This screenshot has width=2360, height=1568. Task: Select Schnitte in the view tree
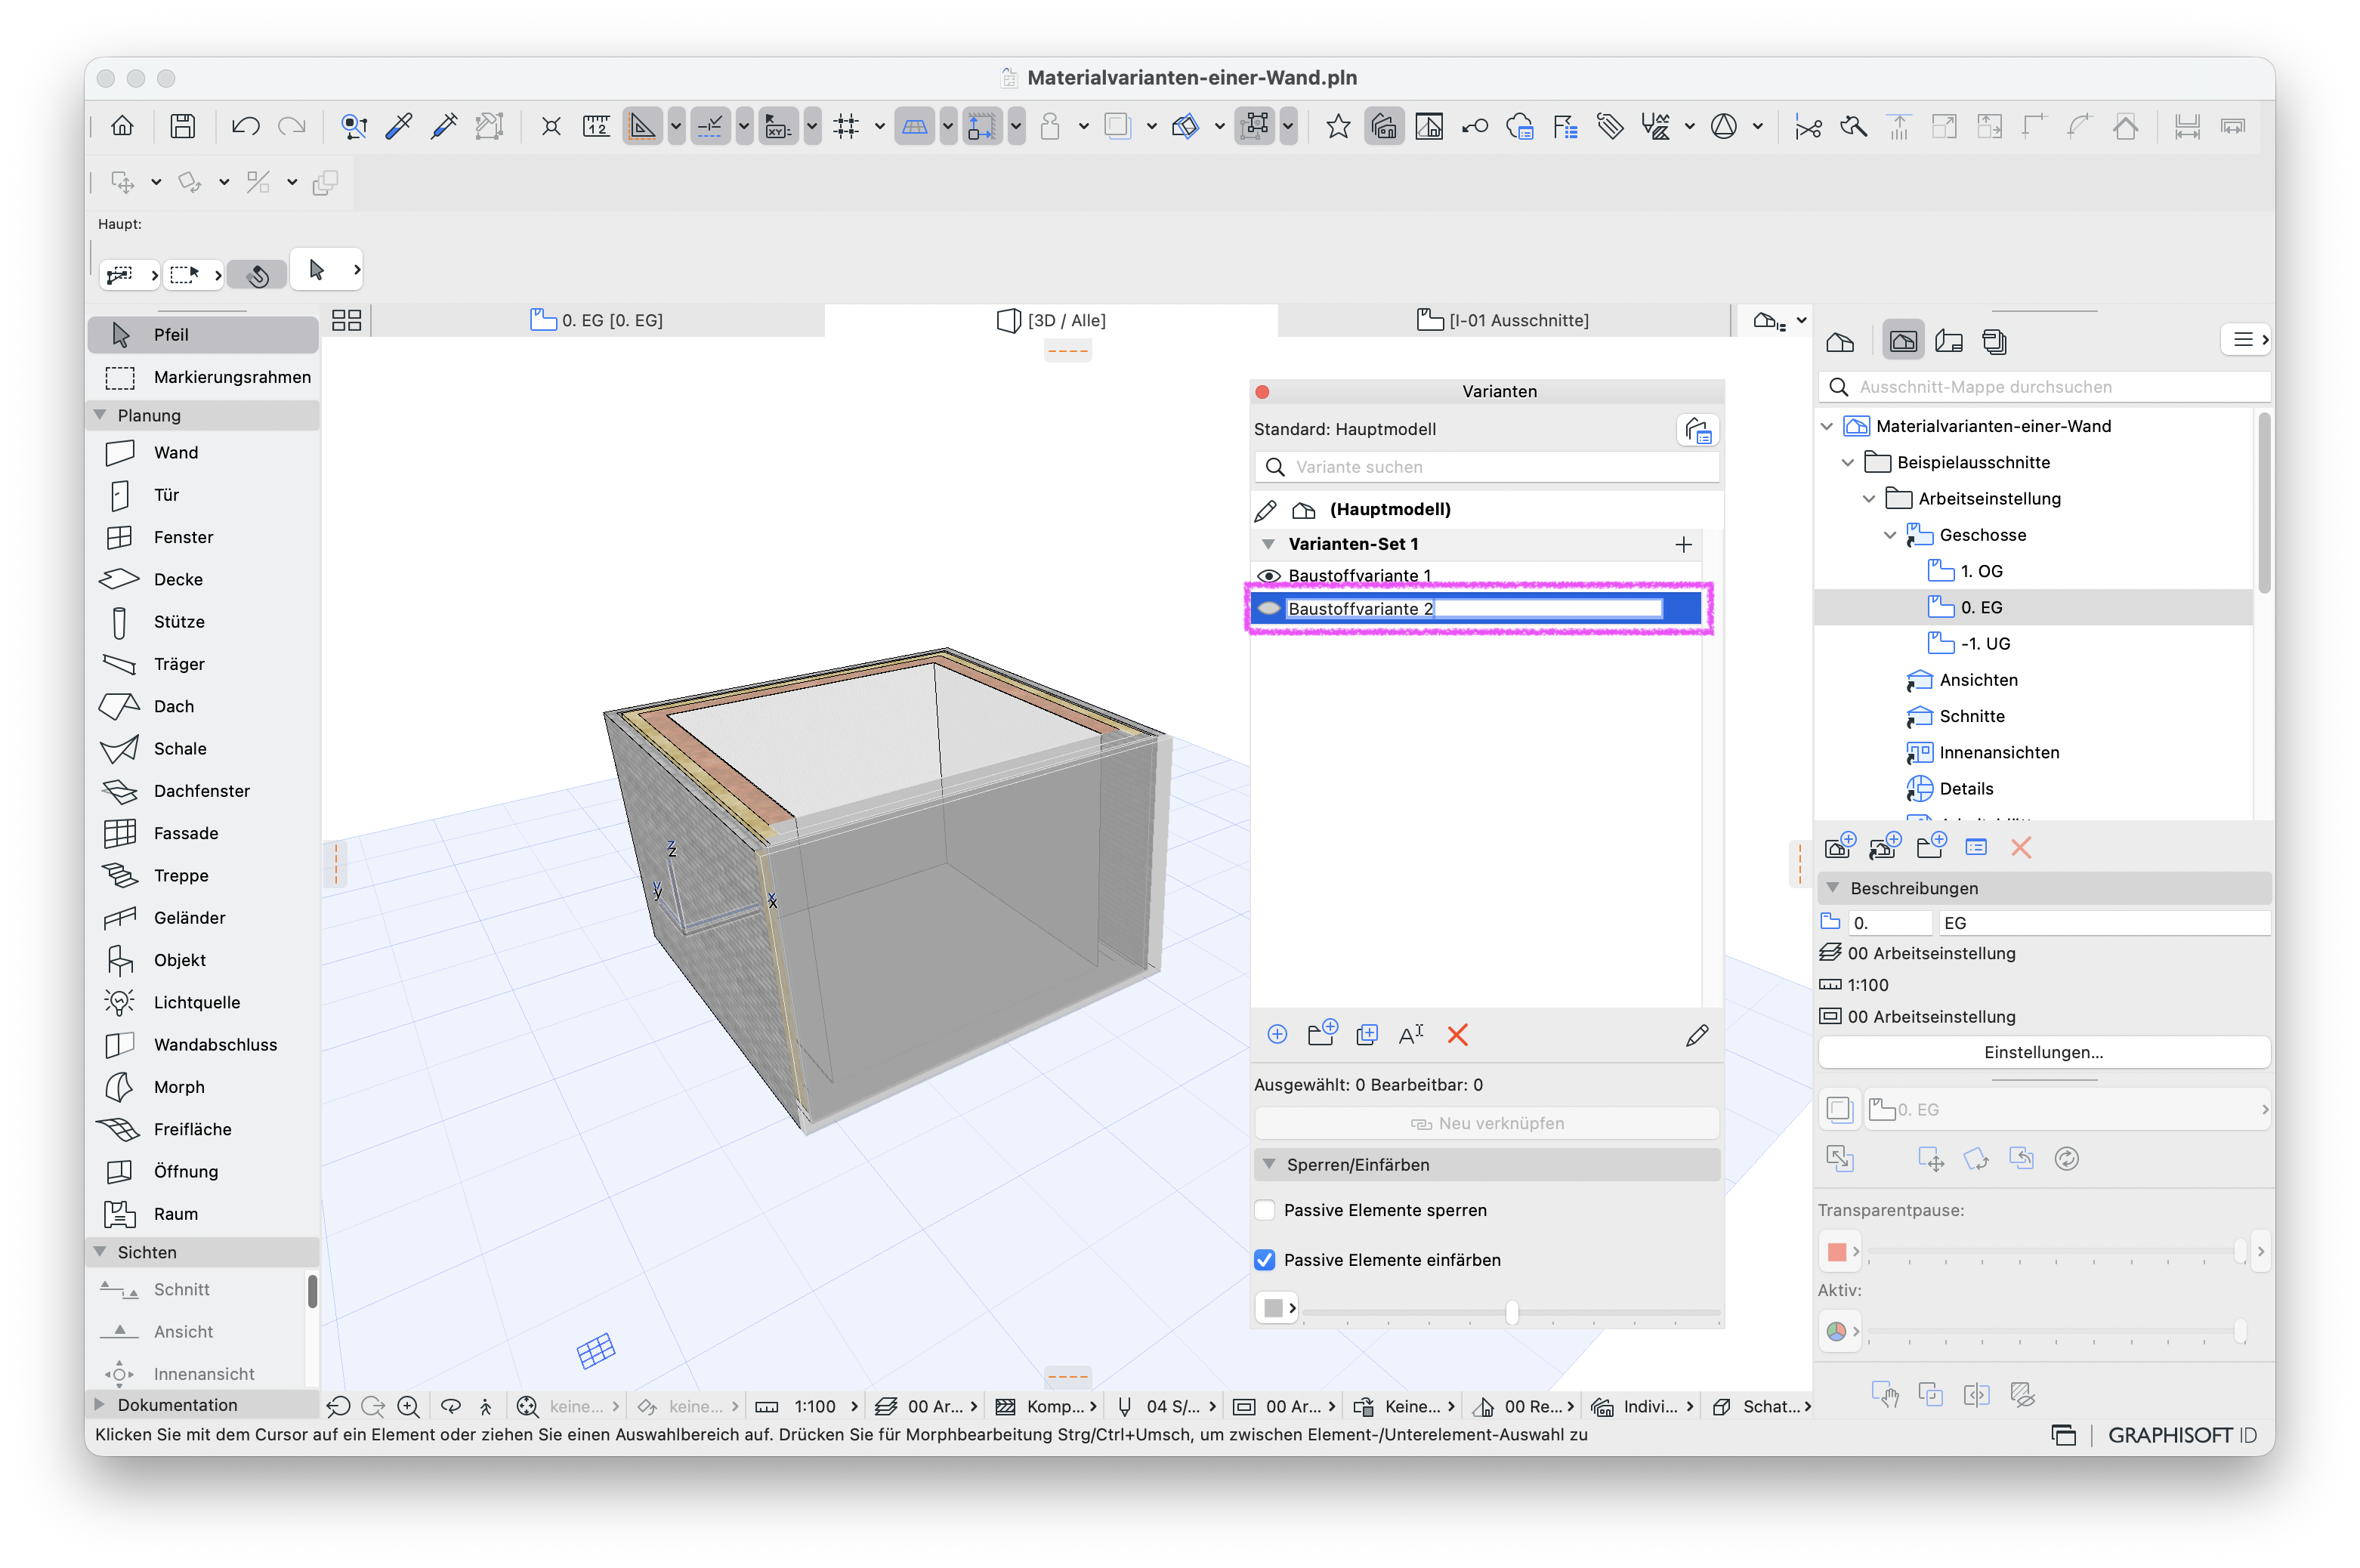(1971, 716)
